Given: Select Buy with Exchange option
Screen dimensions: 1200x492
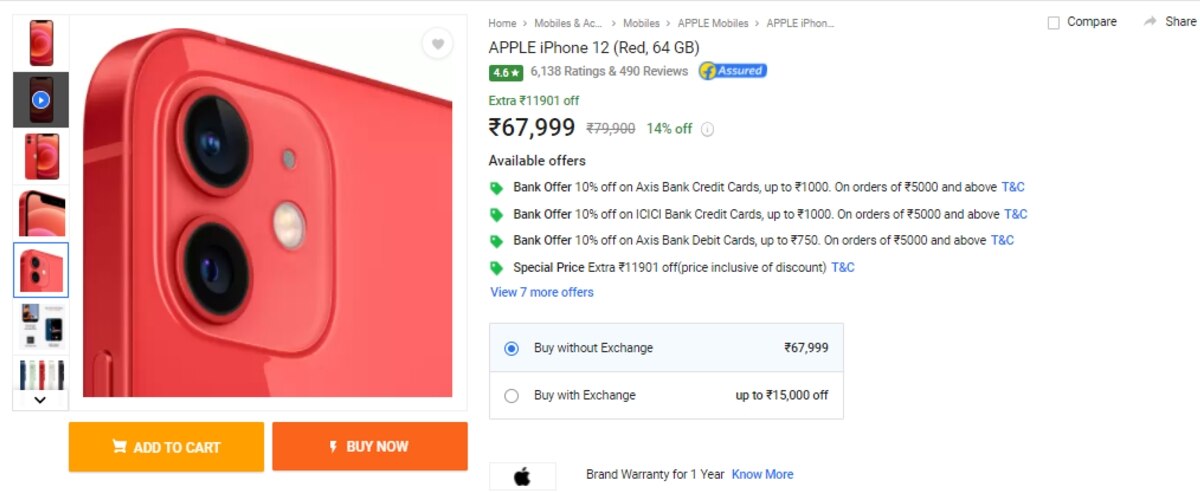Looking at the screenshot, I should click(x=512, y=396).
